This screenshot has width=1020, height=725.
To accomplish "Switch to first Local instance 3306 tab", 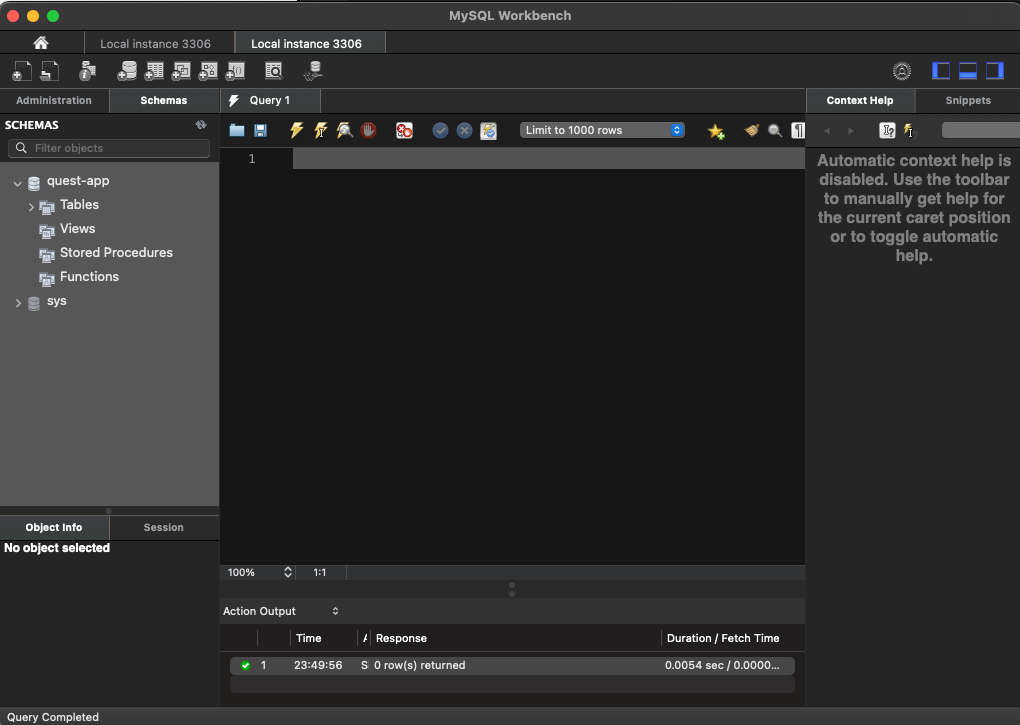I will [155, 44].
